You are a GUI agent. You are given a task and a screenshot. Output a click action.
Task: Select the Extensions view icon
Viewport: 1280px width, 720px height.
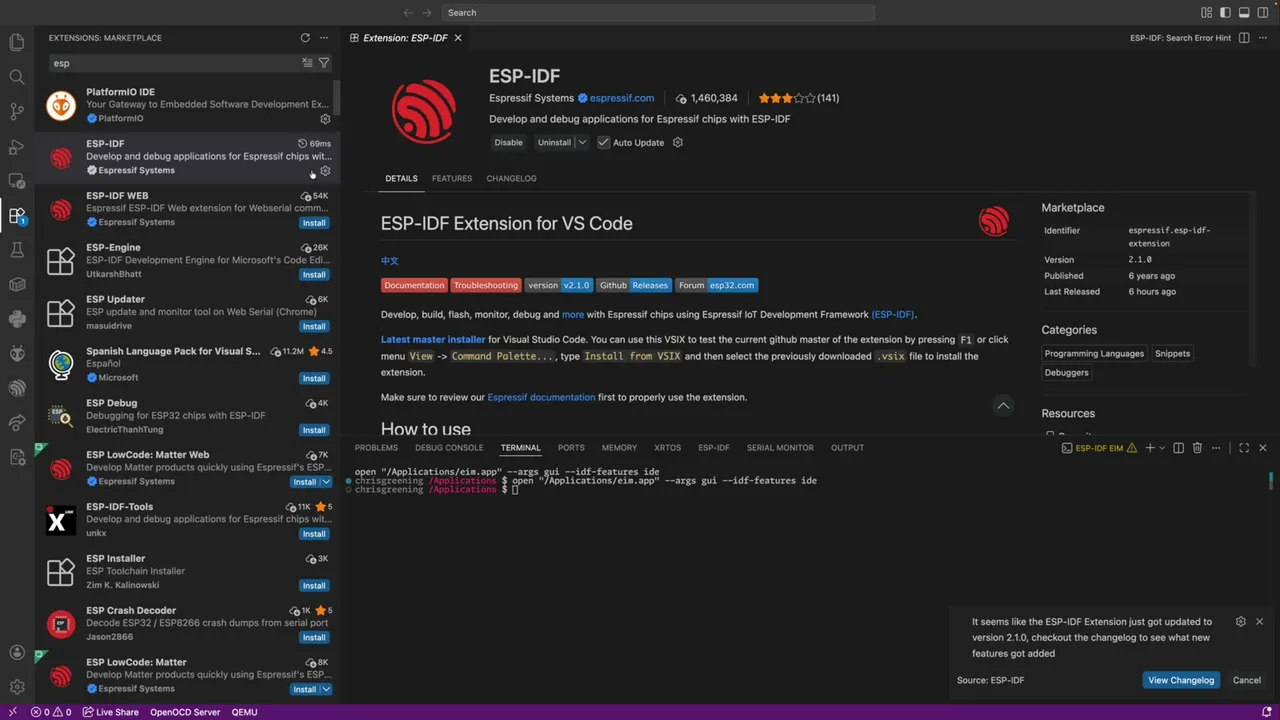click(17, 215)
